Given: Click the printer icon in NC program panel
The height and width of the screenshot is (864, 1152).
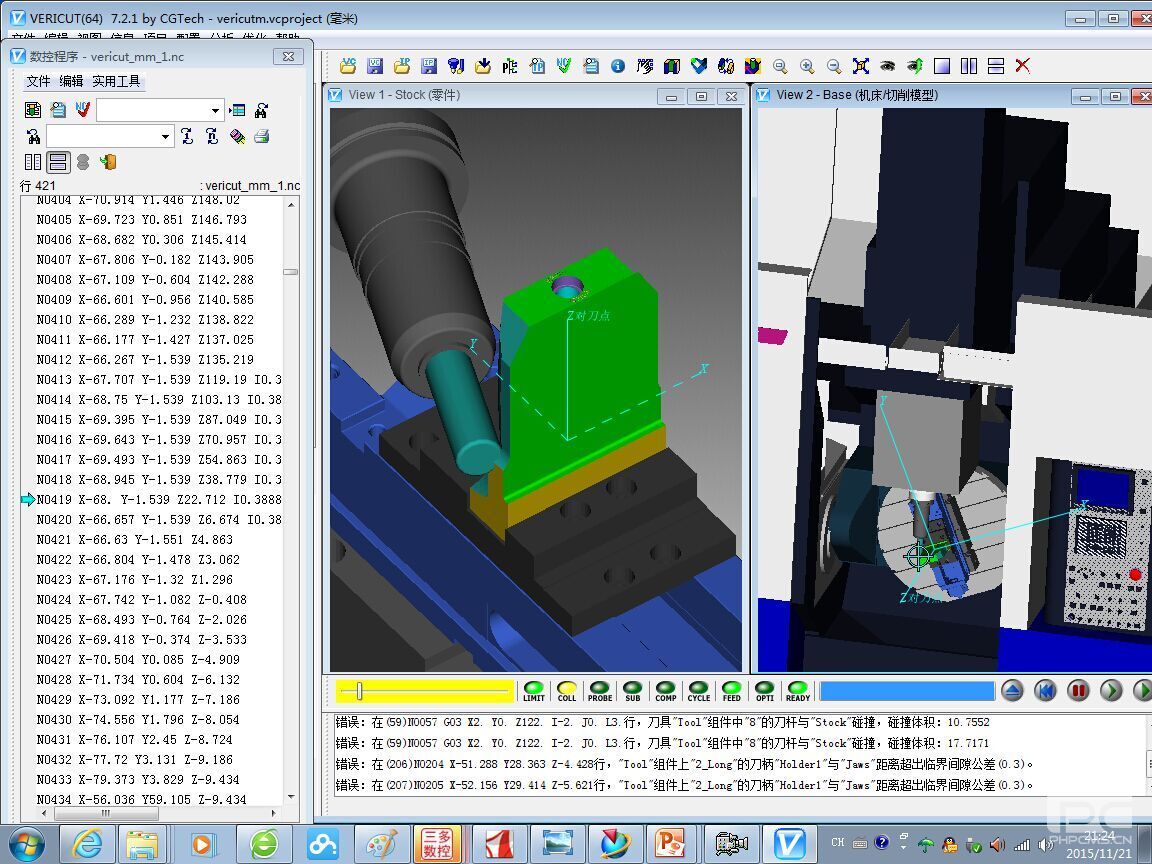Looking at the screenshot, I should [x=262, y=137].
